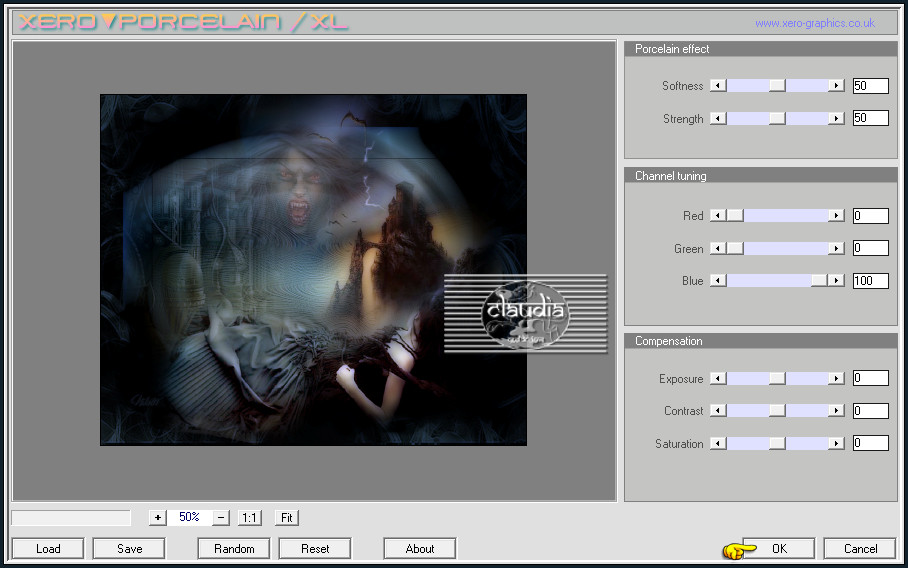Click the Softness left arrow
Image resolution: width=908 pixels, height=568 pixels.
coord(718,86)
